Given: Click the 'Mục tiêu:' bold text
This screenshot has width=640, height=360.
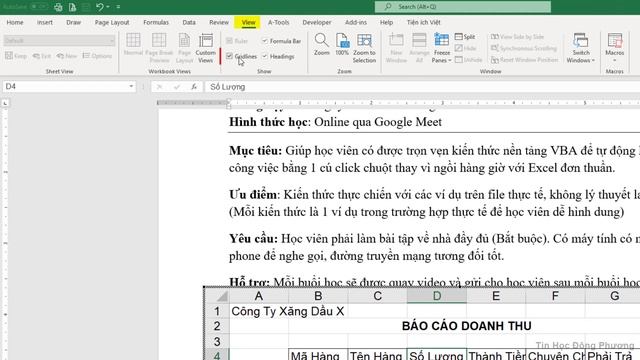Looking at the screenshot, I should tap(256, 151).
